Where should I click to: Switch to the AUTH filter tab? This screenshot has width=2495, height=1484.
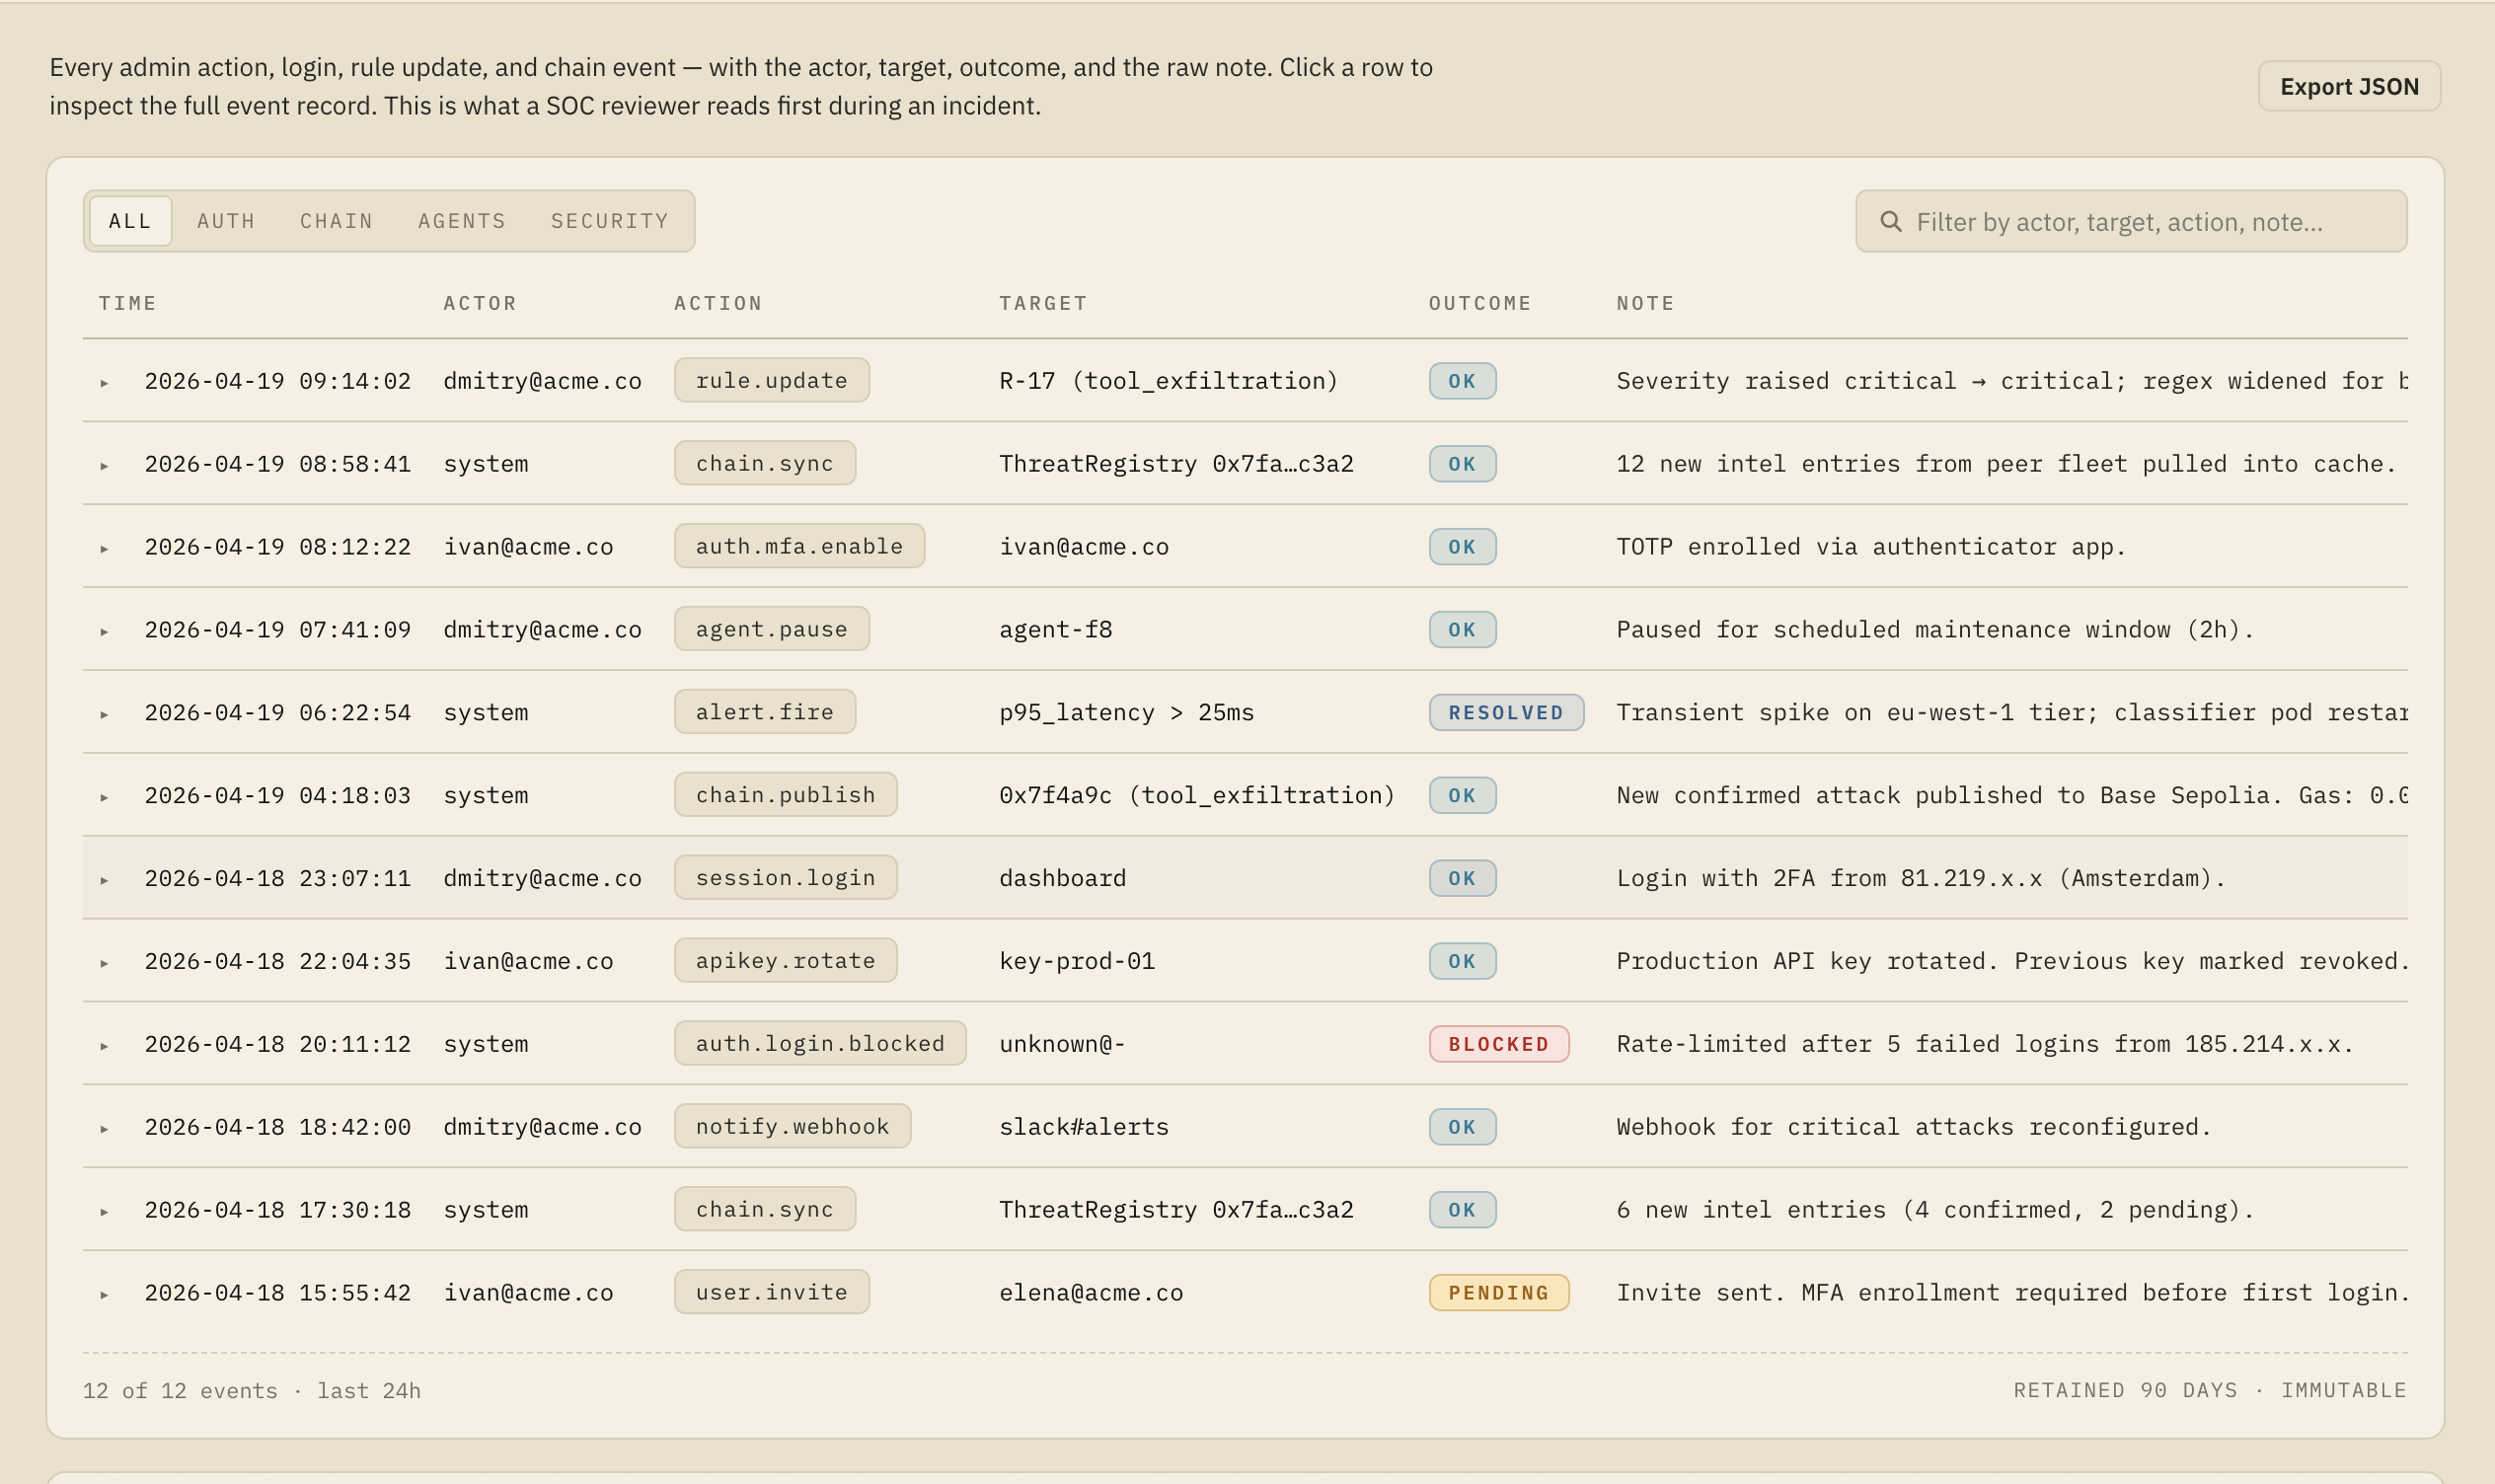coord(226,221)
